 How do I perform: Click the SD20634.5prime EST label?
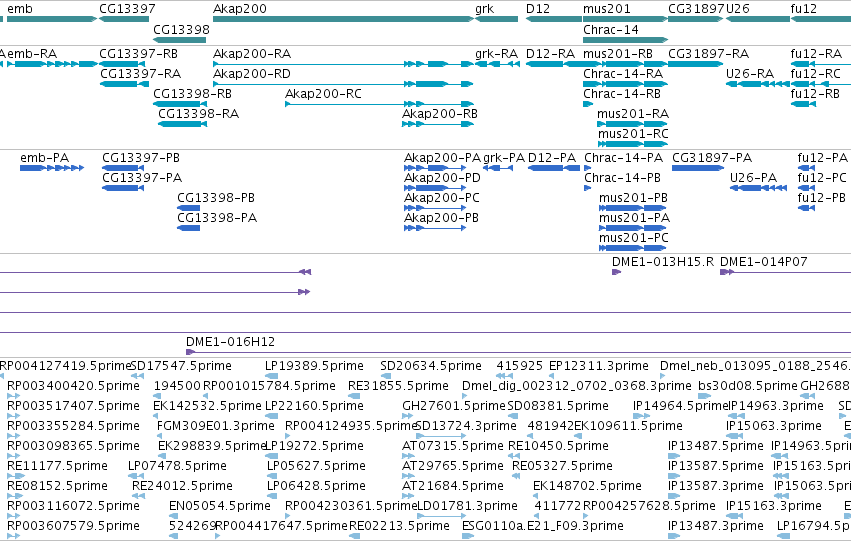(x=431, y=366)
